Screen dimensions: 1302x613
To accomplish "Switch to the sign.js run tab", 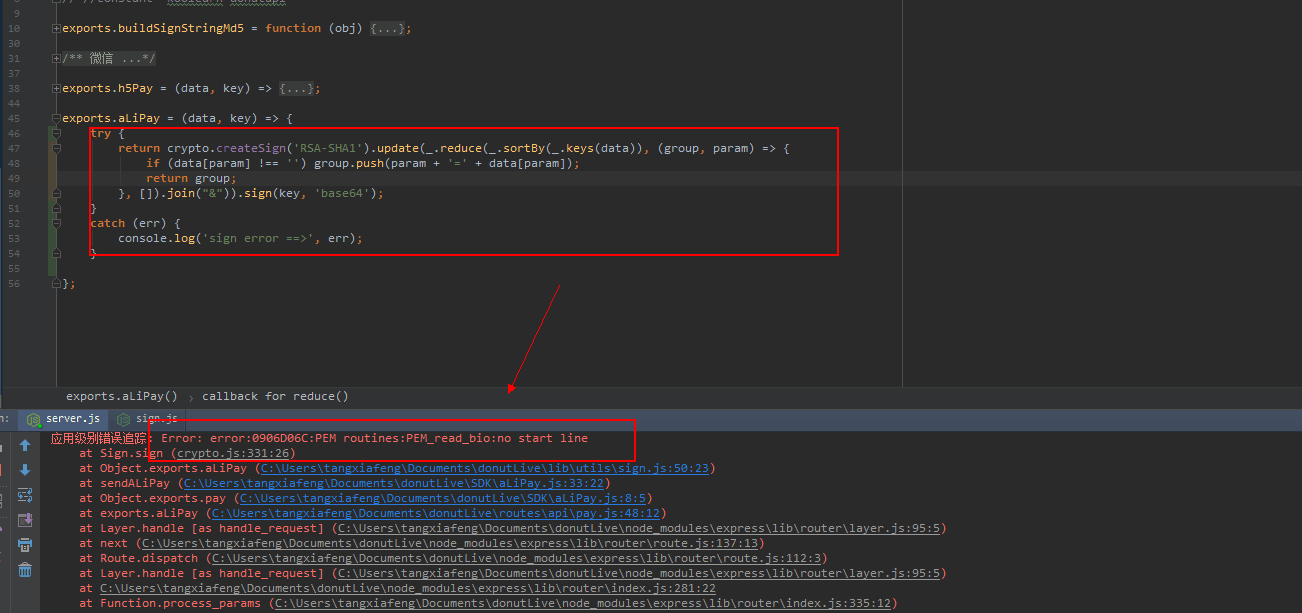I will (148, 419).
